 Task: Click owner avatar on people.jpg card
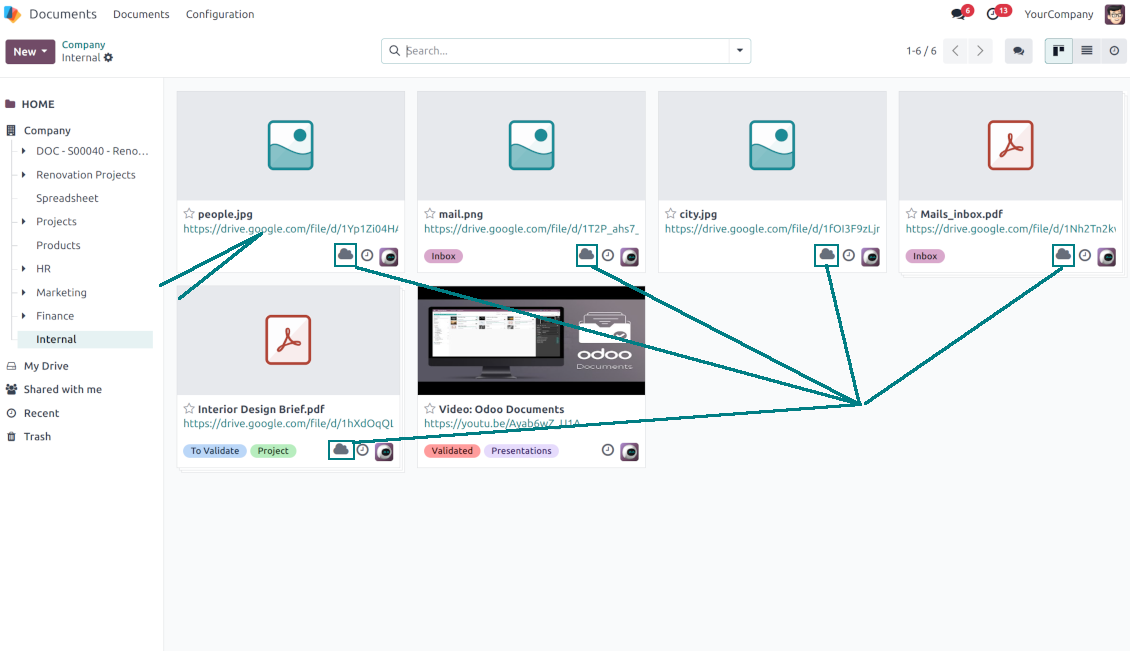click(389, 257)
